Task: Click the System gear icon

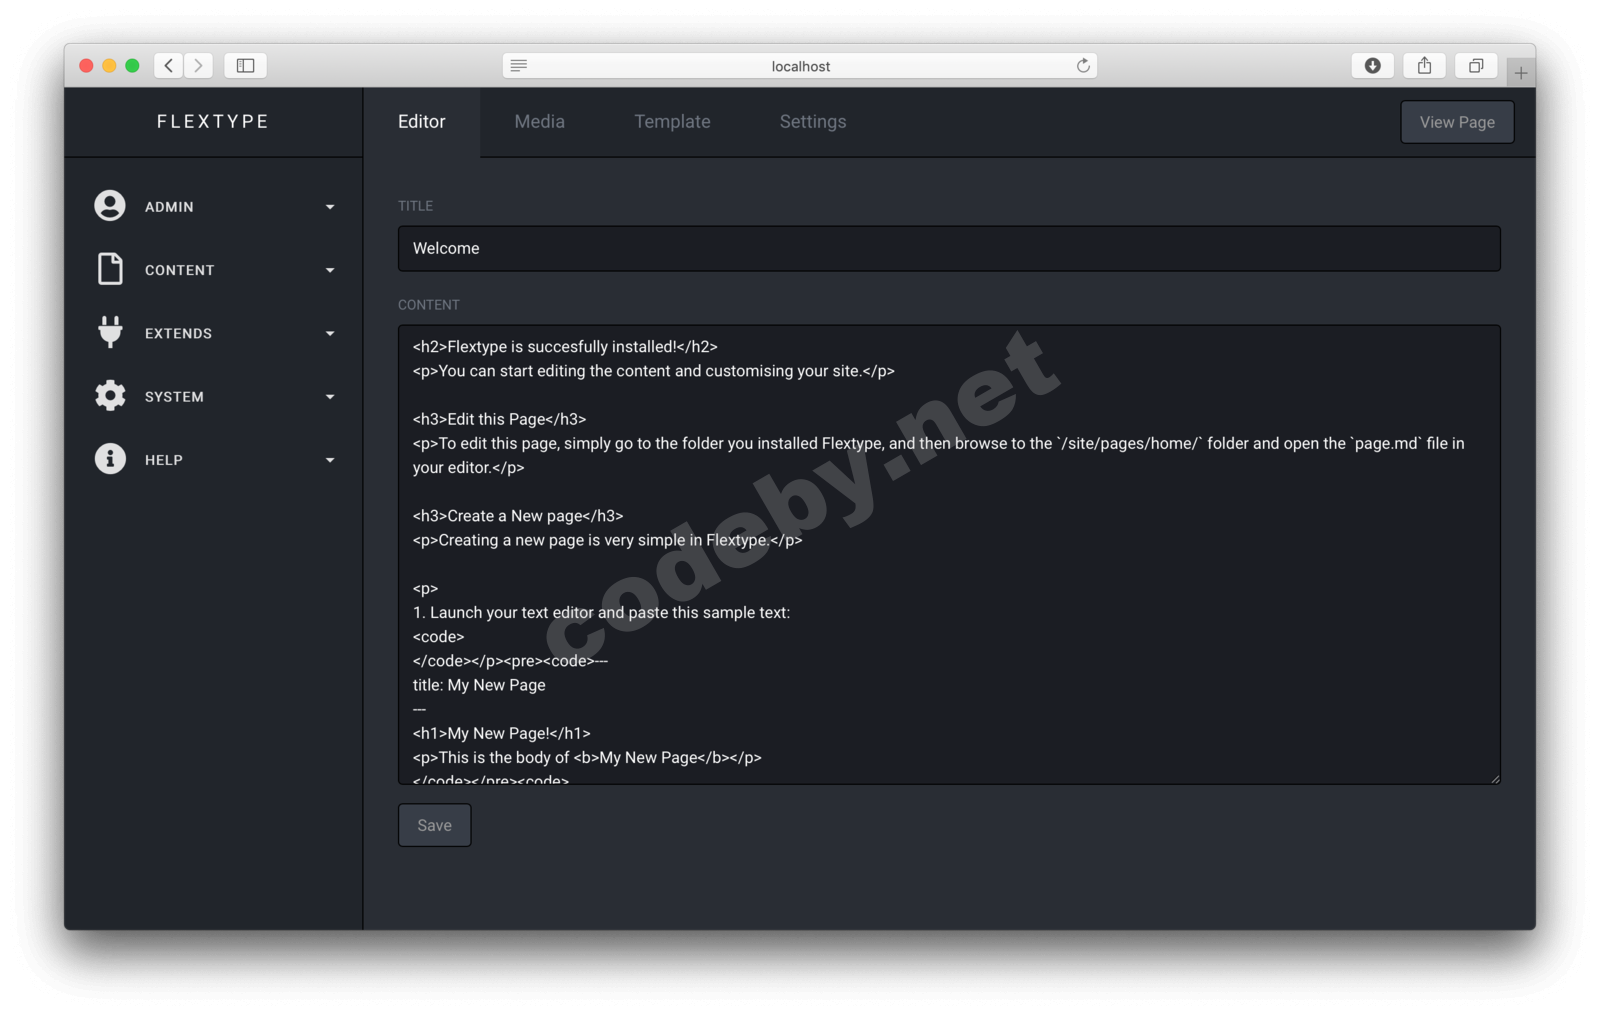Action: tap(110, 396)
